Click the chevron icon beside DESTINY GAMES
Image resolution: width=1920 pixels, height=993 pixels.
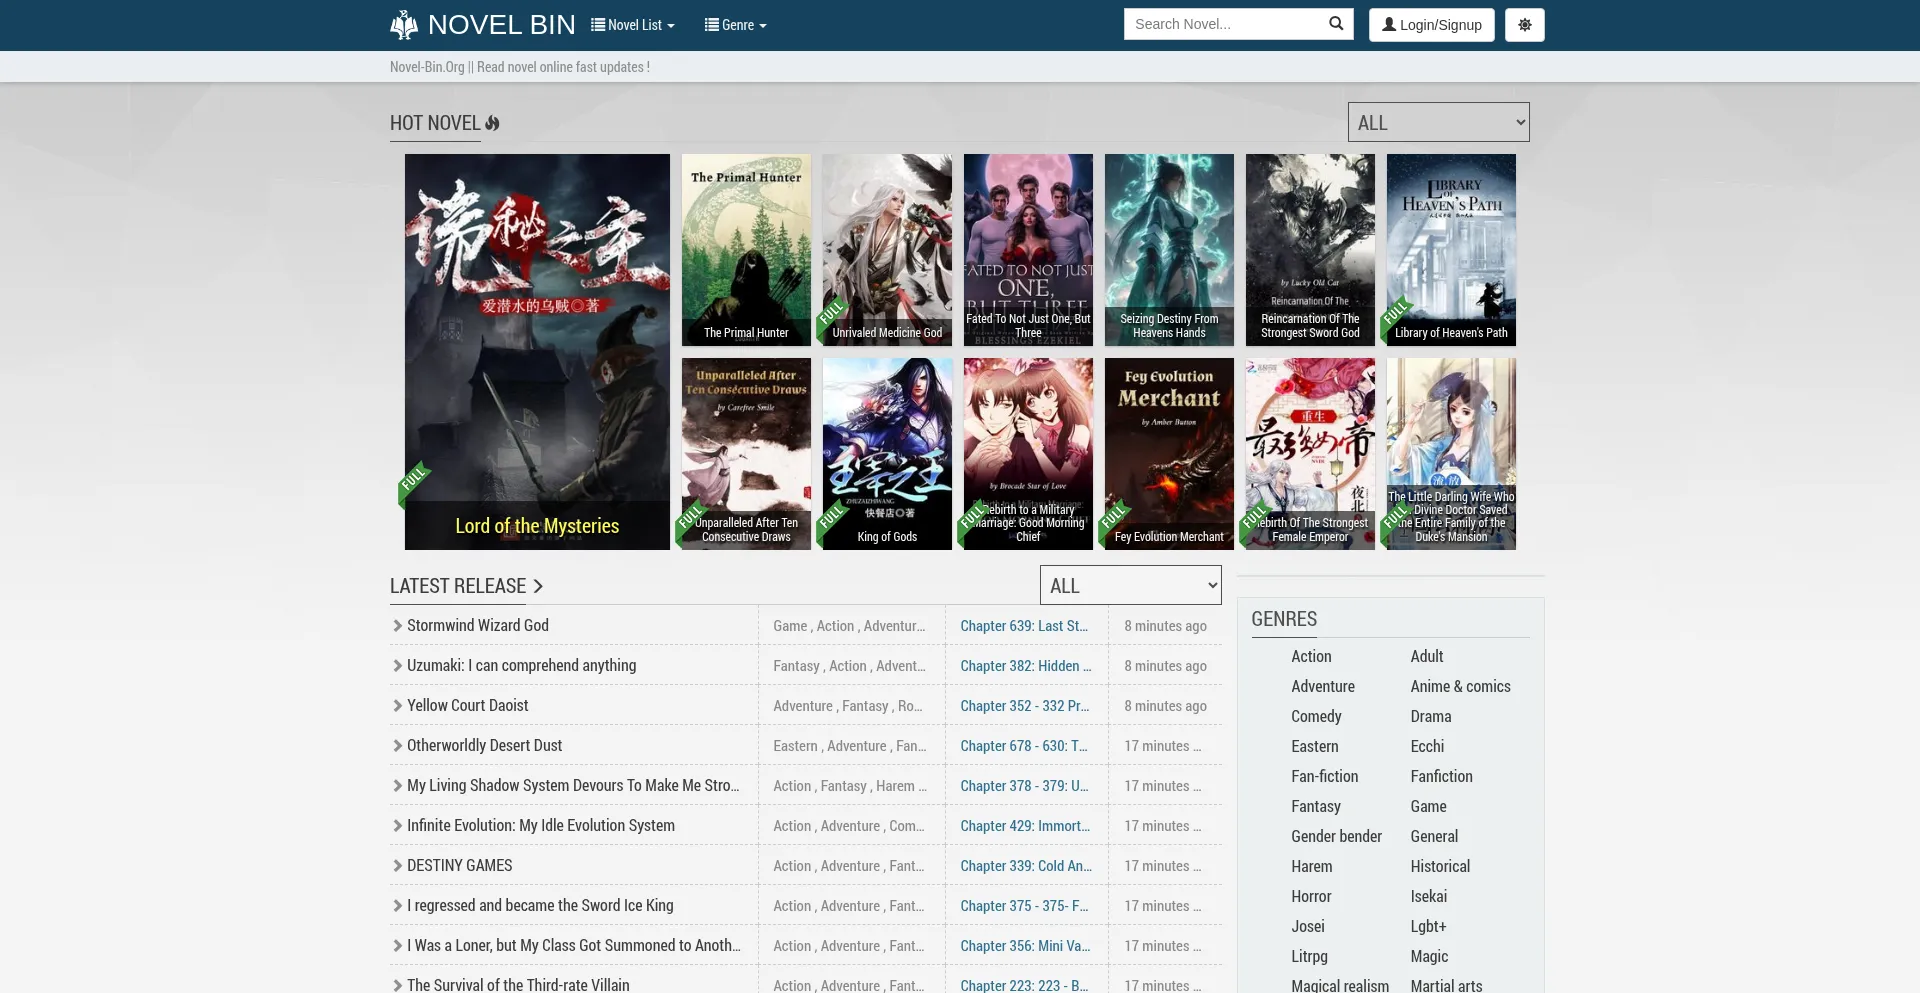(397, 866)
